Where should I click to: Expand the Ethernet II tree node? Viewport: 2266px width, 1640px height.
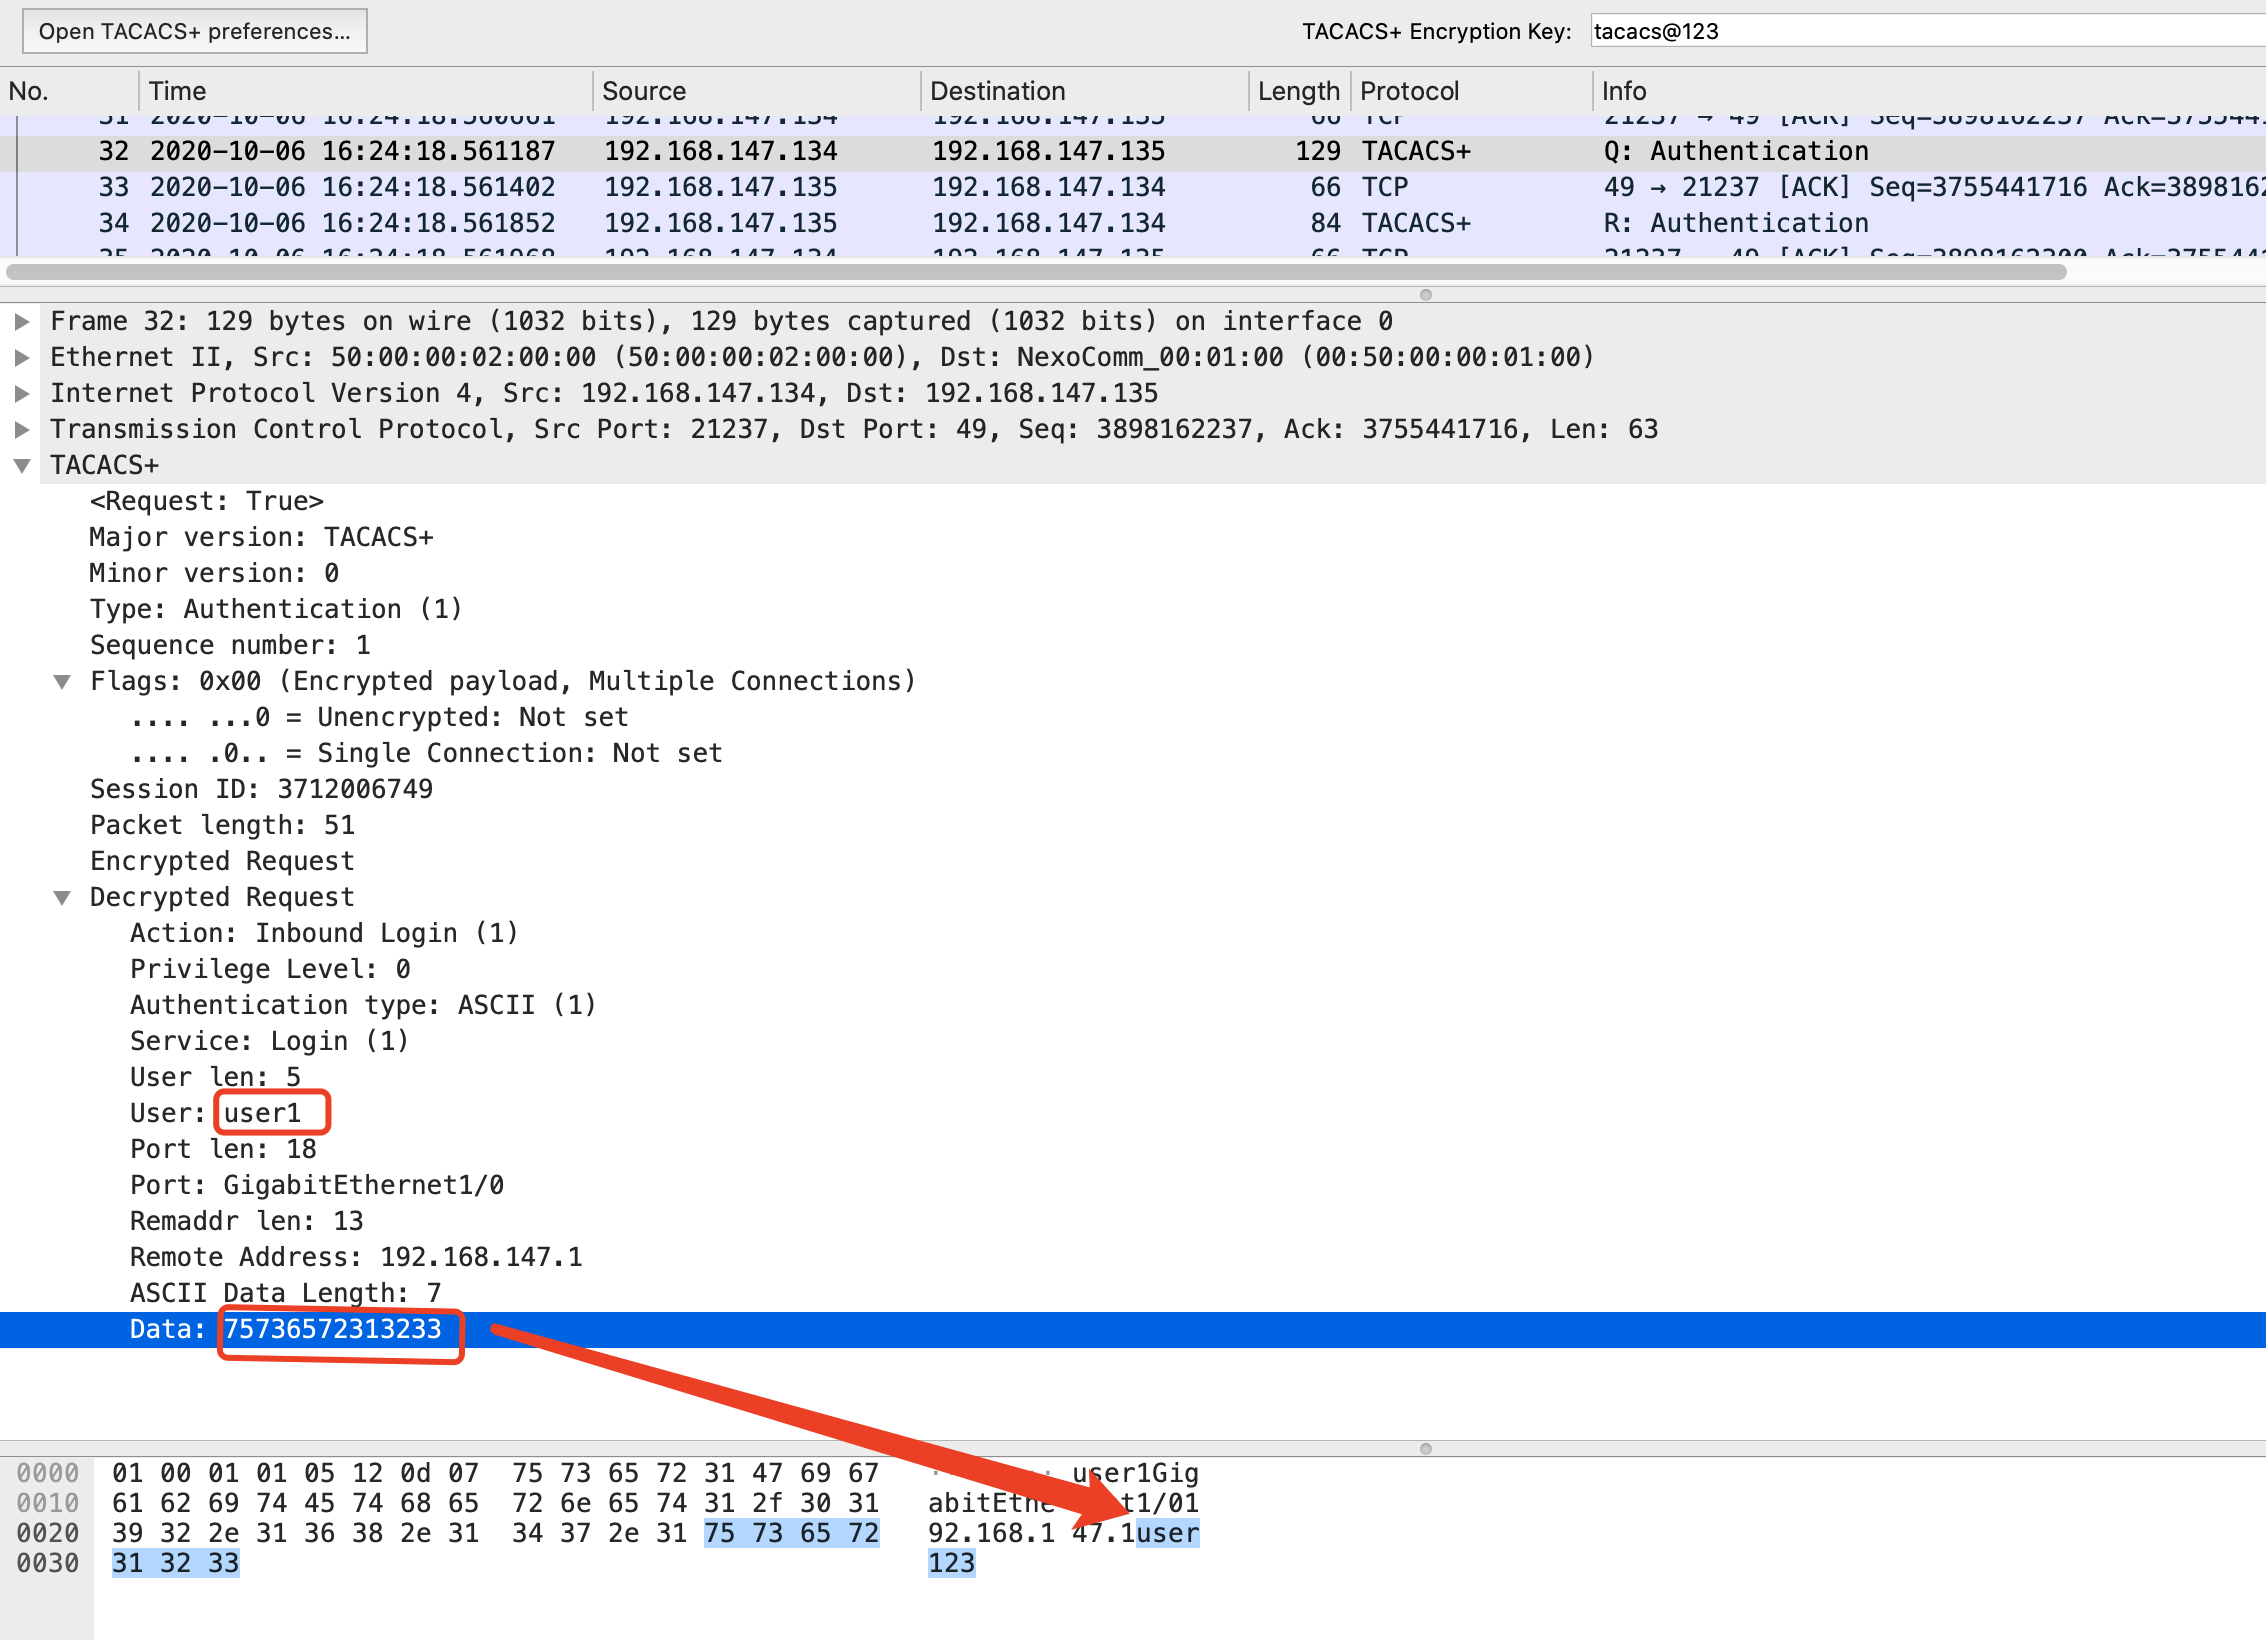(x=21, y=357)
